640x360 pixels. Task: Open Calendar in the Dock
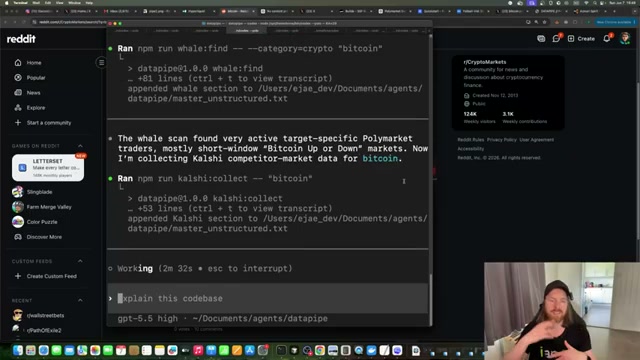tap(121, 350)
